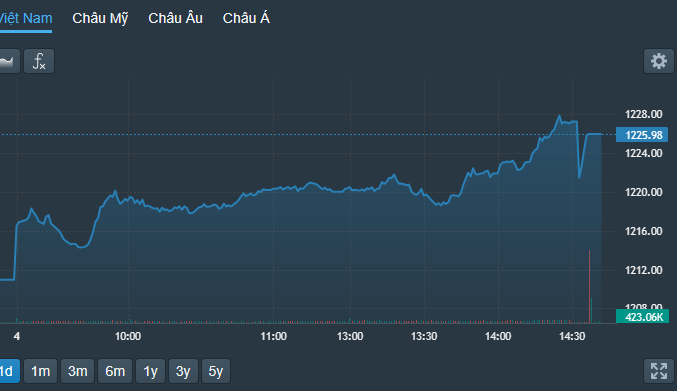Switch to Châu Mỹ tab
This screenshot has width=677, height=391.
(100, 19)
